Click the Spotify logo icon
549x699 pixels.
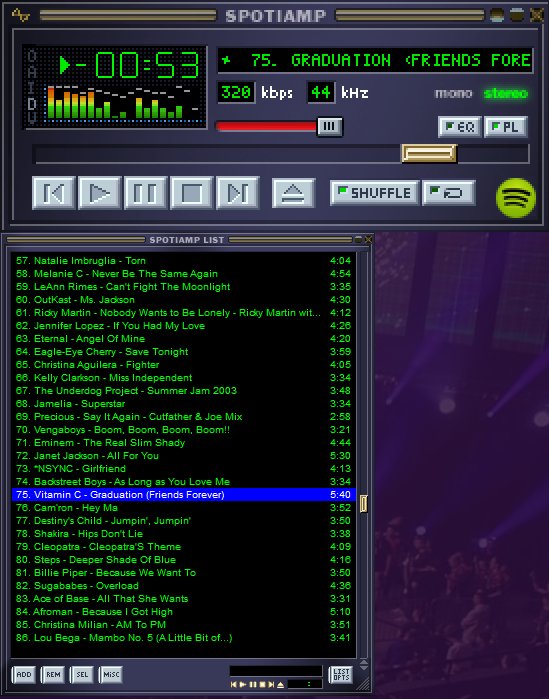516,197
